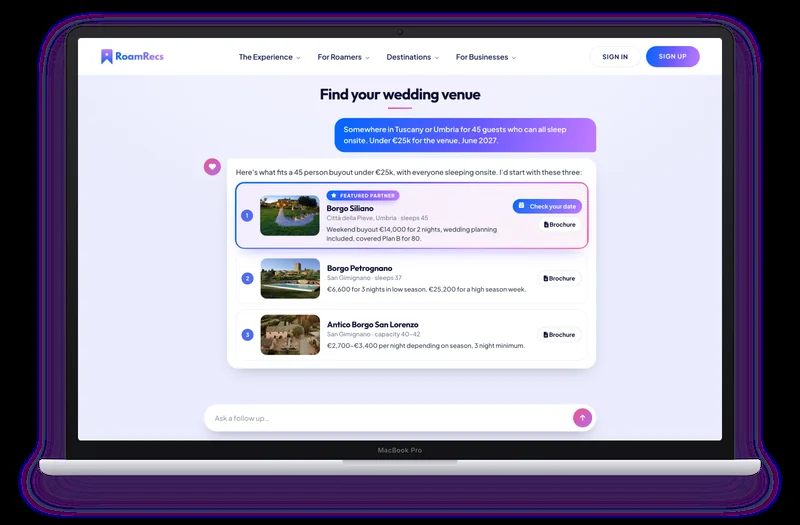This screenshot has width=800, height=525.
Task: Click the Antico Borgo San Lorenzo title
Action: point(372,324)
